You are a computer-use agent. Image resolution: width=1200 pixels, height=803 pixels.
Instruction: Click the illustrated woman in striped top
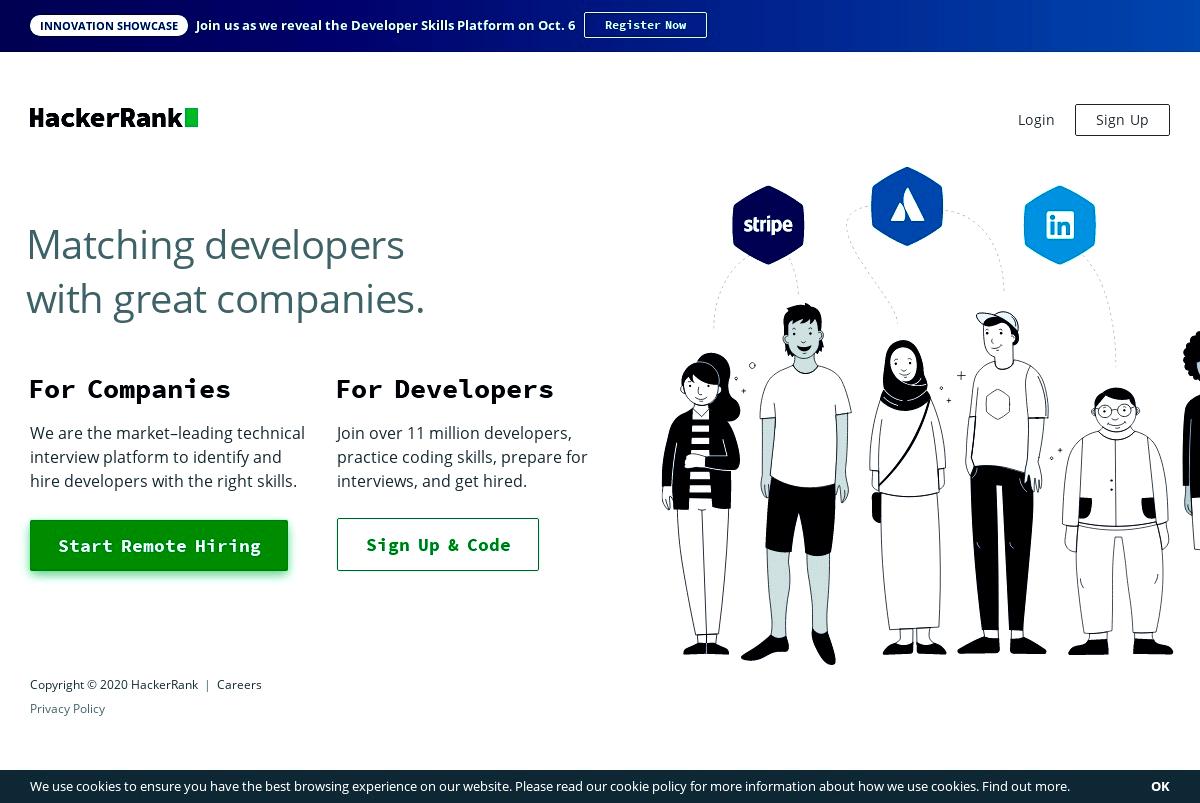click(701, 503)
